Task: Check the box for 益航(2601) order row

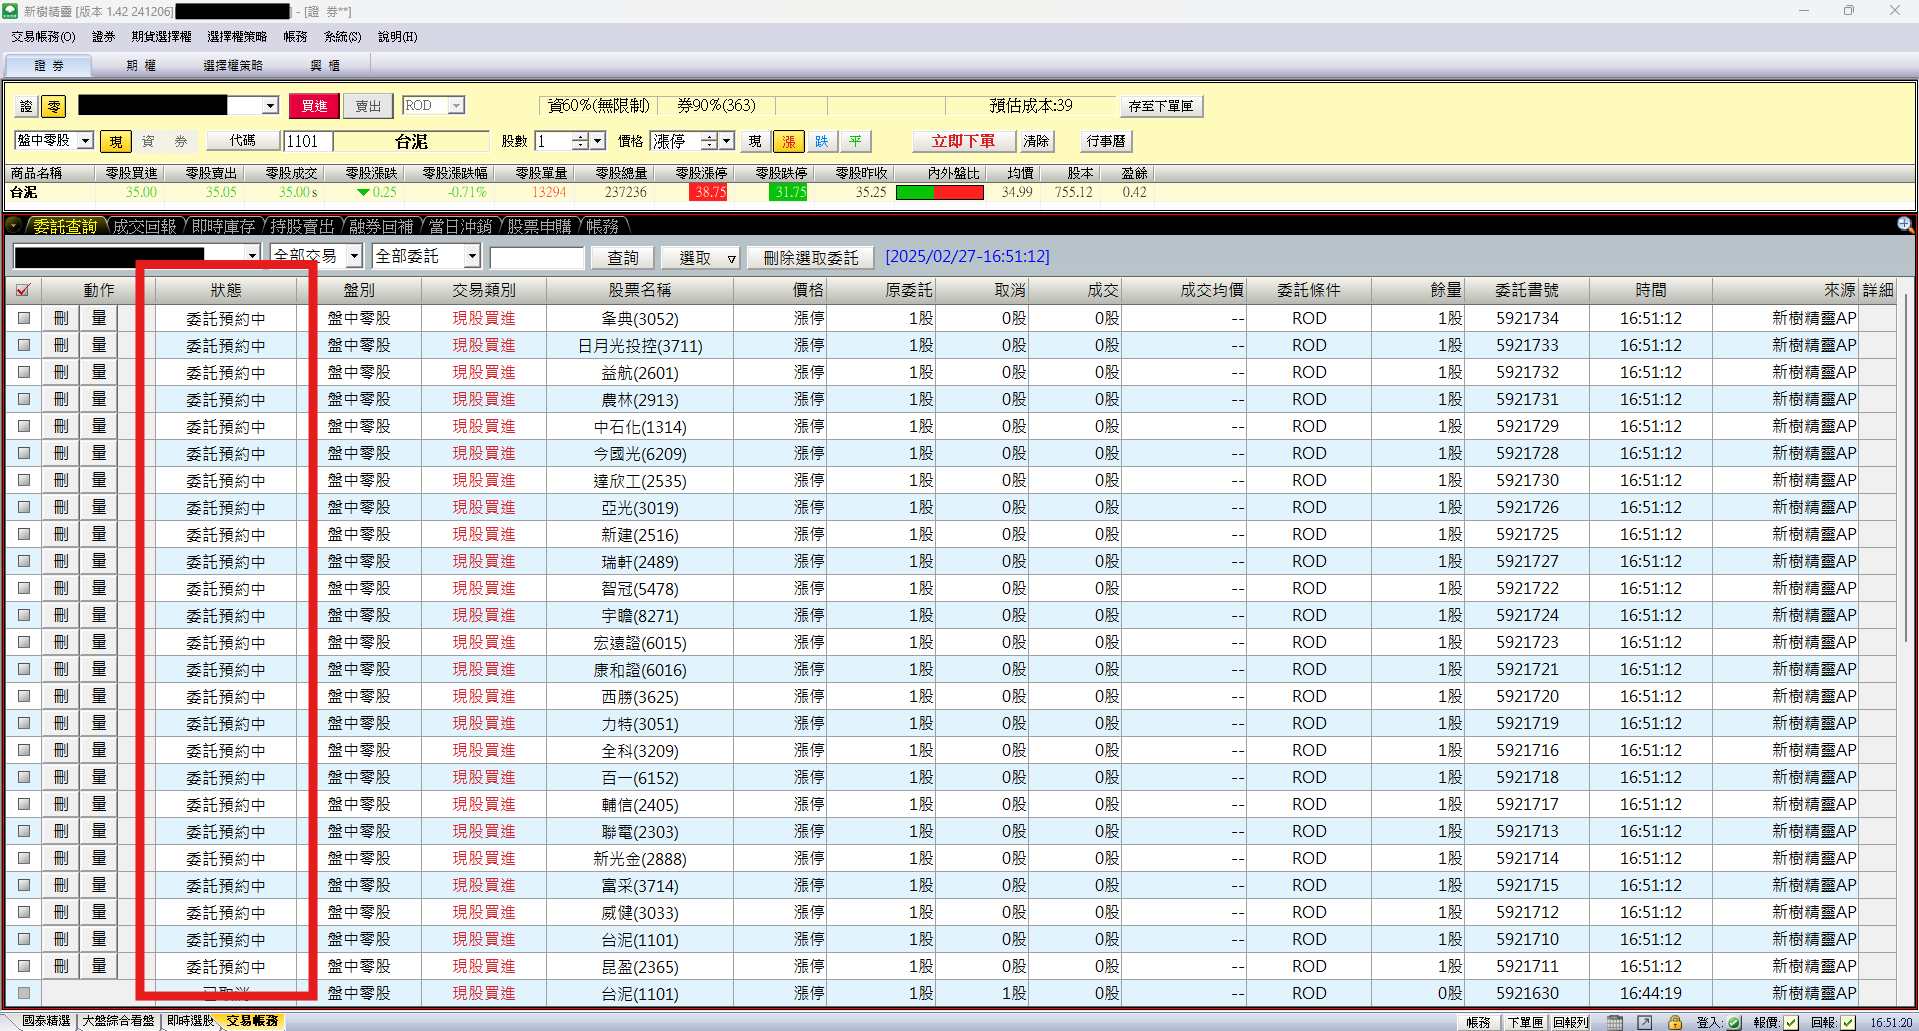Action: [x=24, y=372]
